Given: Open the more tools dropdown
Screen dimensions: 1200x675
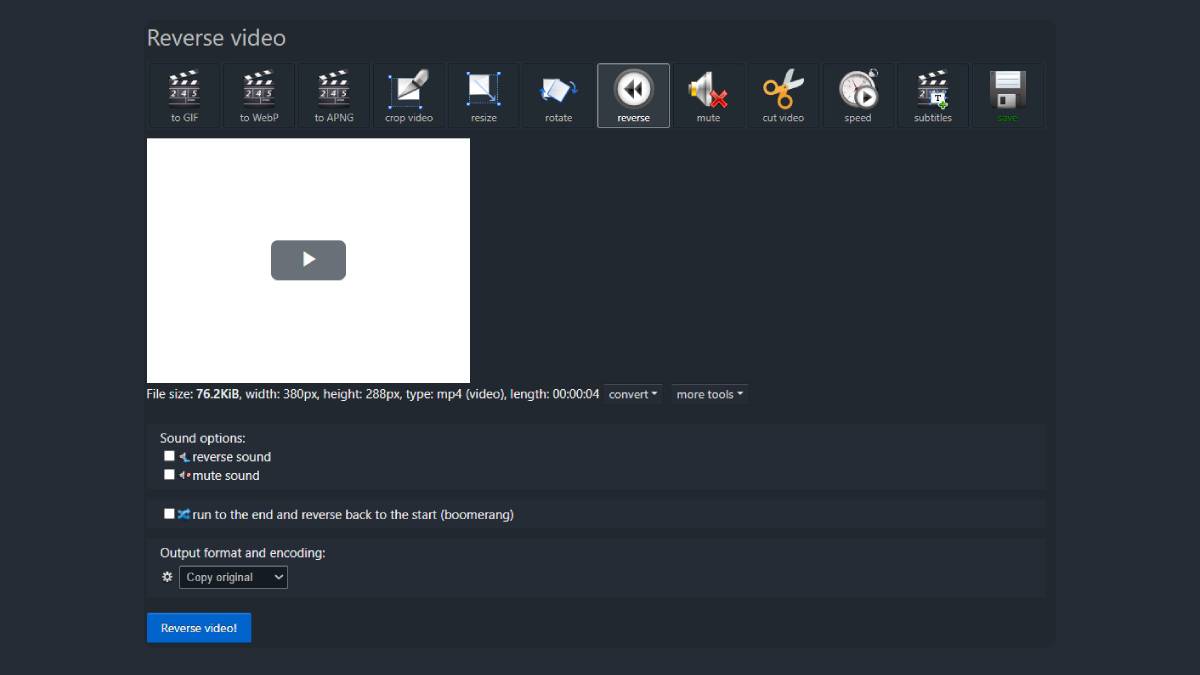Looking at the screenshot, I should pyautogui.click(x=709, y=394).
